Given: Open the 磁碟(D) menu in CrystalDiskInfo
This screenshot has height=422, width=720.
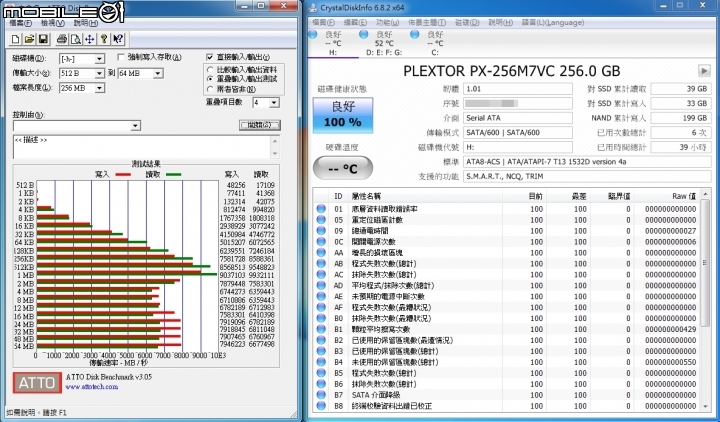Looking at the screenshot, I should point(467,23).
